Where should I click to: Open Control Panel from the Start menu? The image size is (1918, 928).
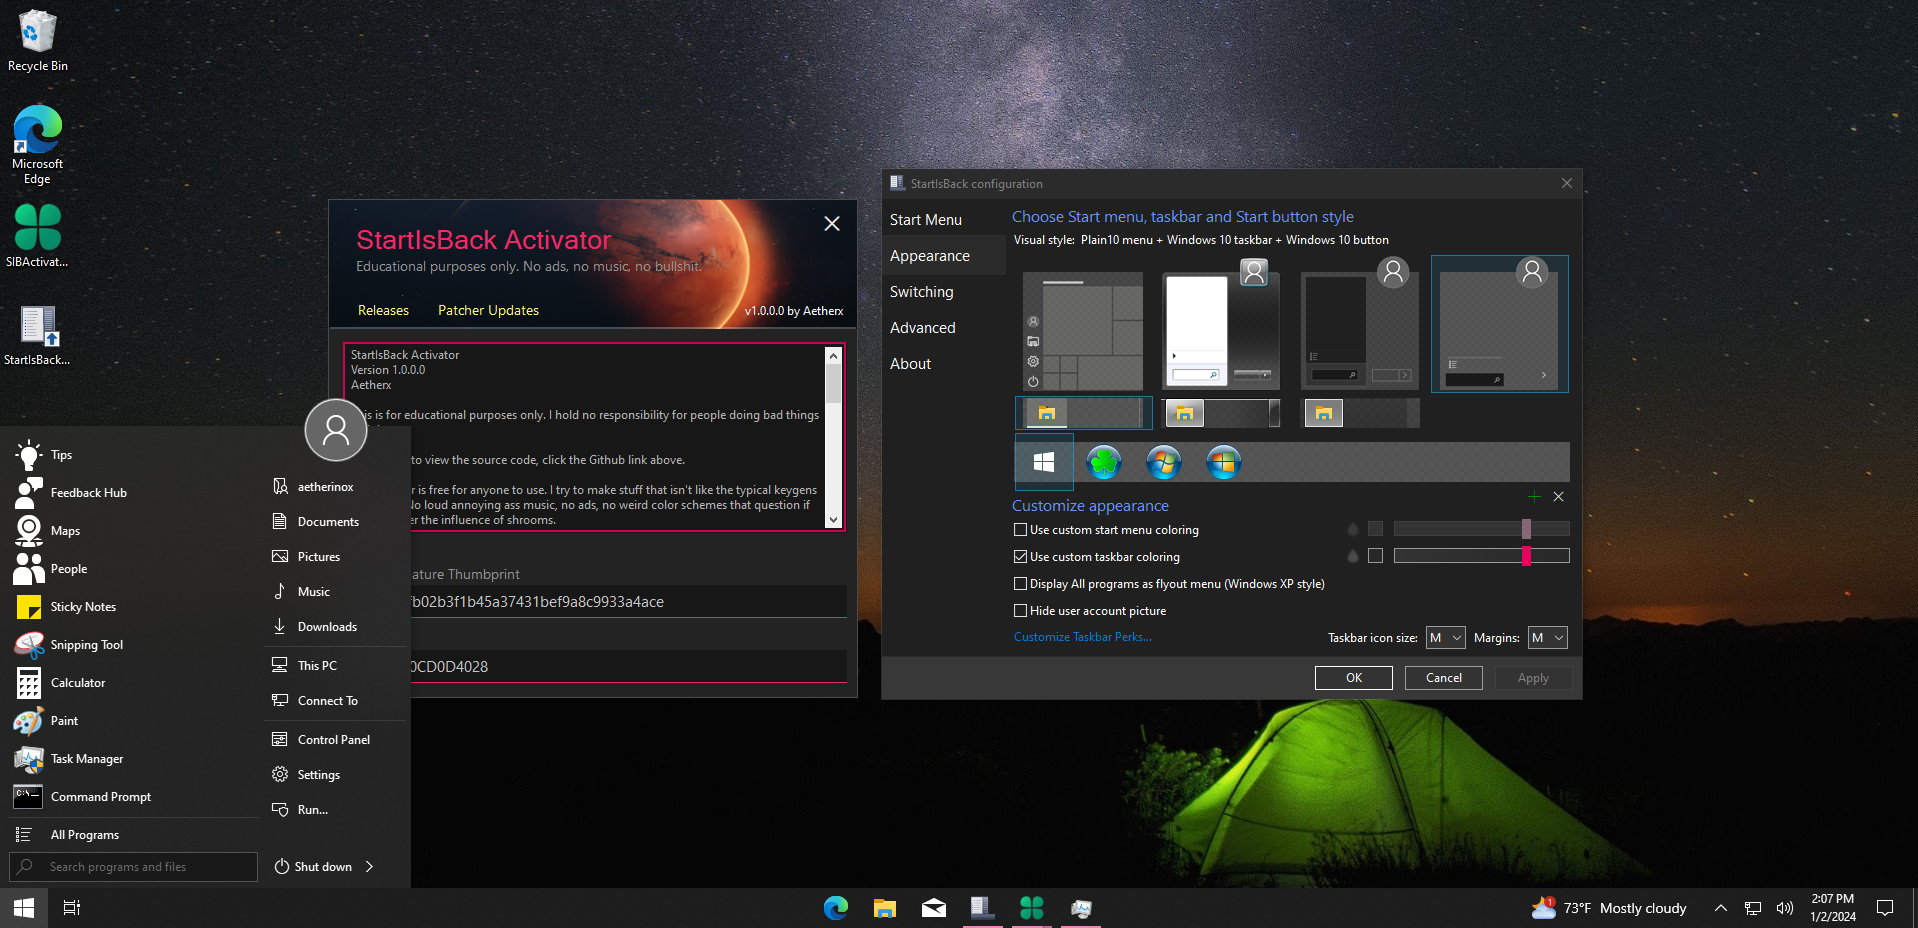tap(336, 740)
